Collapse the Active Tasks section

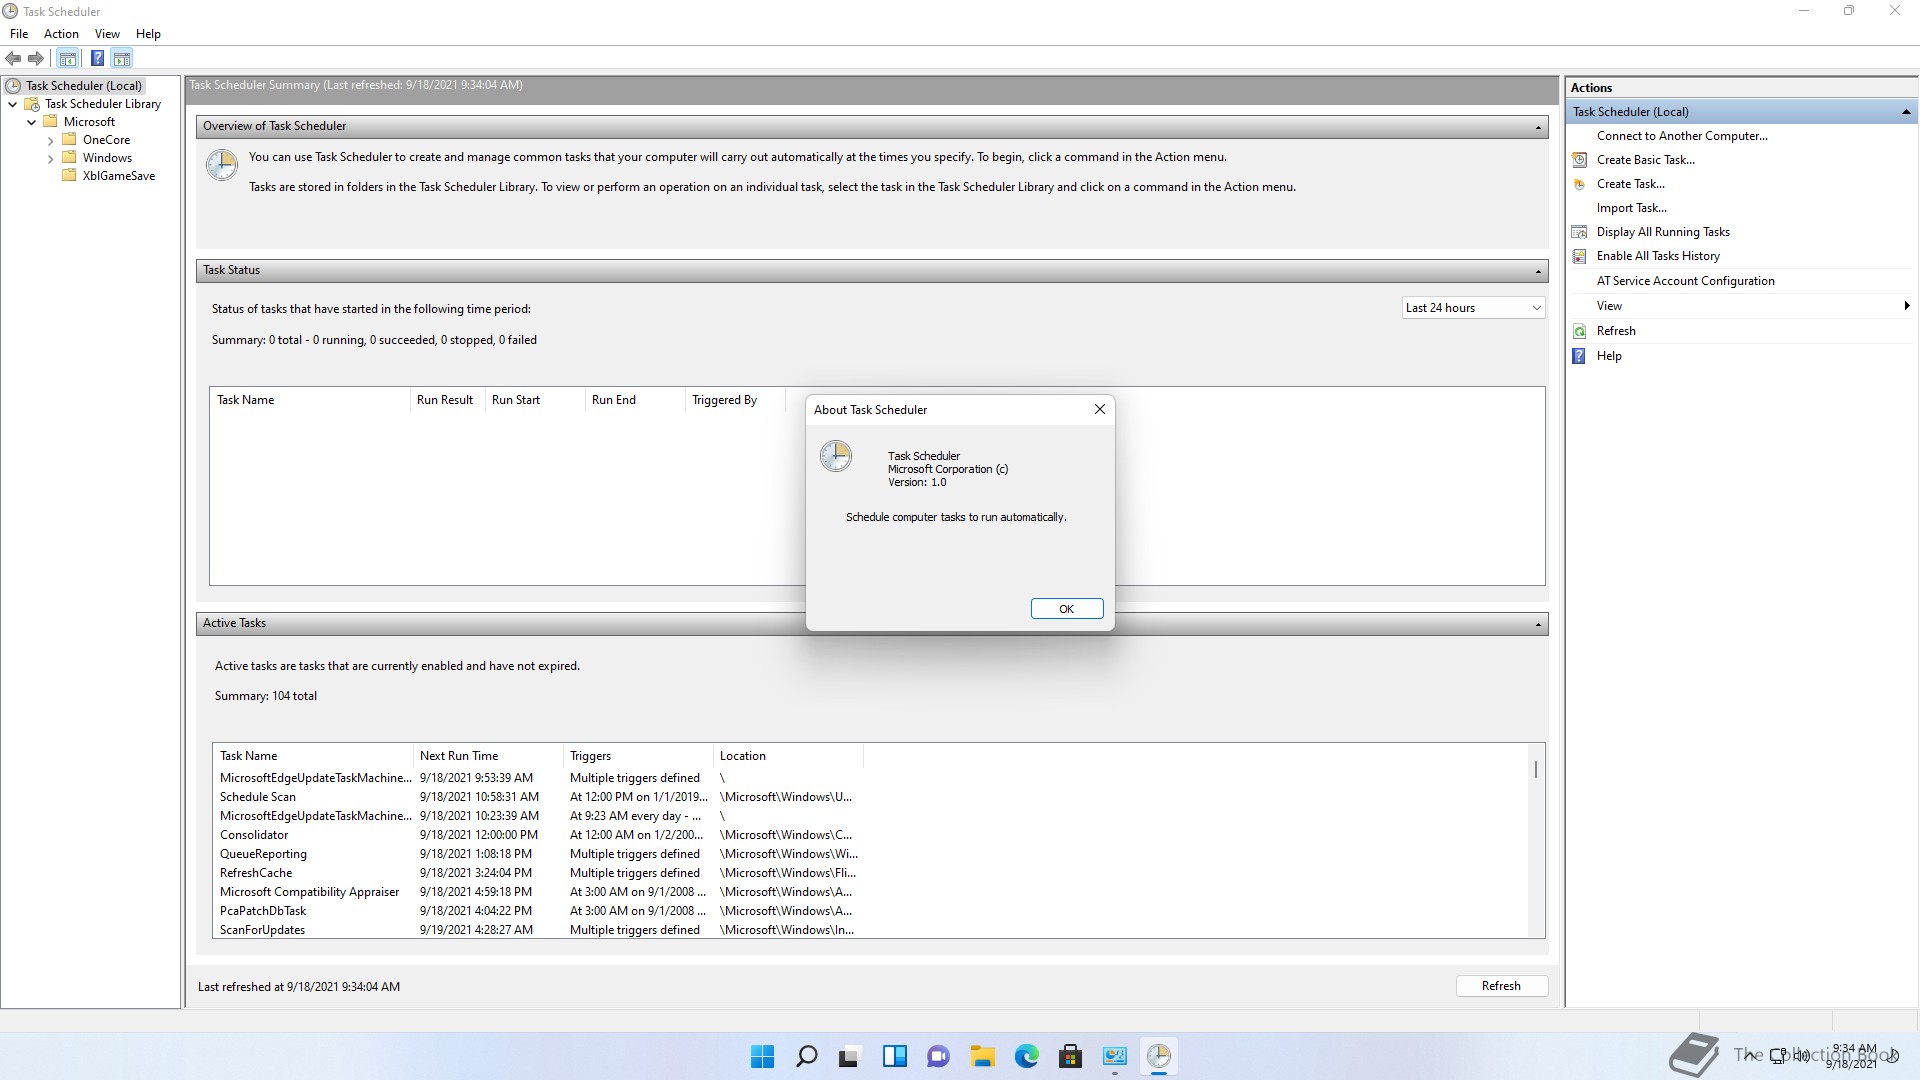(1538, 624)
